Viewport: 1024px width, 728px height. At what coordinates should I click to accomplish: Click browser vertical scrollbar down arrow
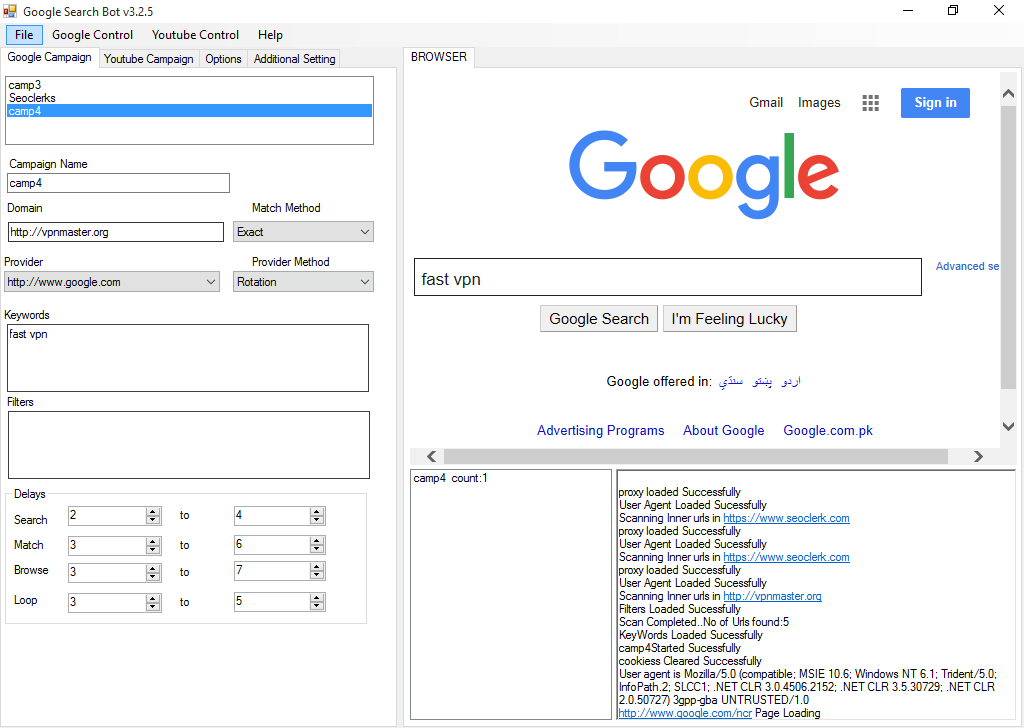[1008, 426]
